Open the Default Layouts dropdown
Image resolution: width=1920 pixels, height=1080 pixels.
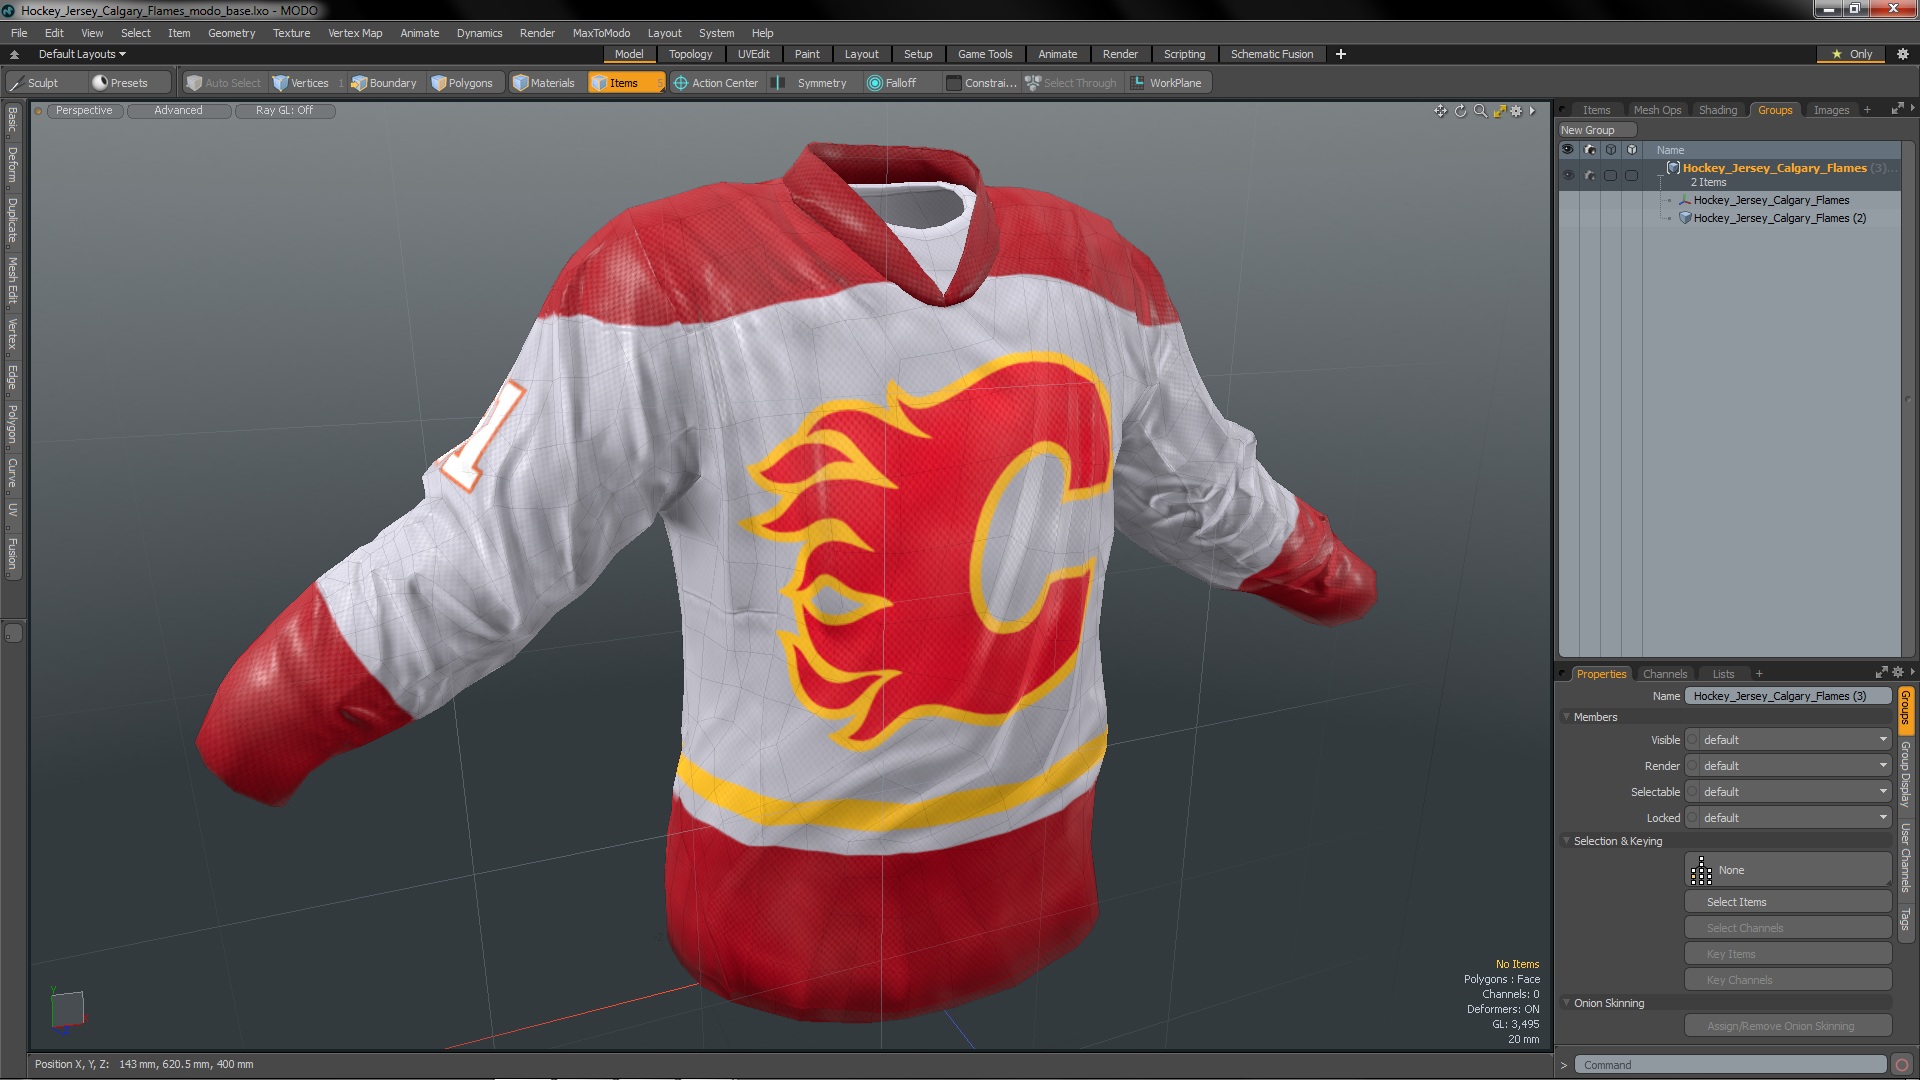82,54
